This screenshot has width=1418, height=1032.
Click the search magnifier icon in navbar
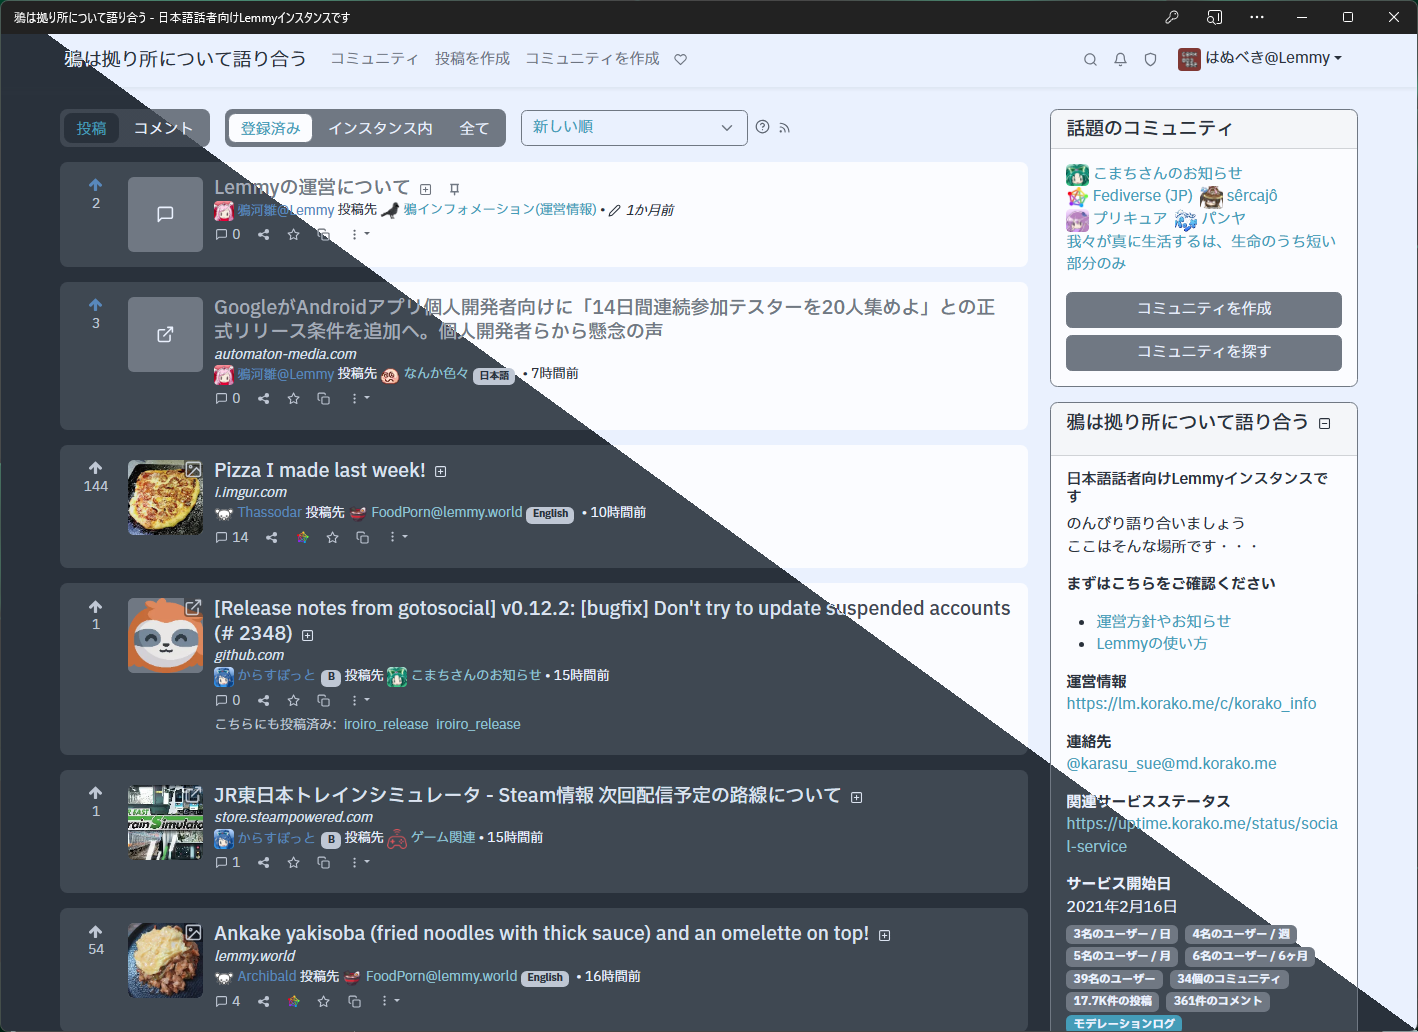point(1090,60)
